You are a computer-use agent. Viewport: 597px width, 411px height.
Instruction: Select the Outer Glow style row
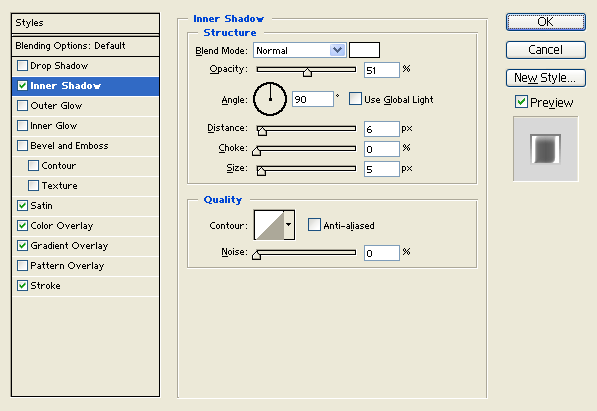(x=85, y=106)
